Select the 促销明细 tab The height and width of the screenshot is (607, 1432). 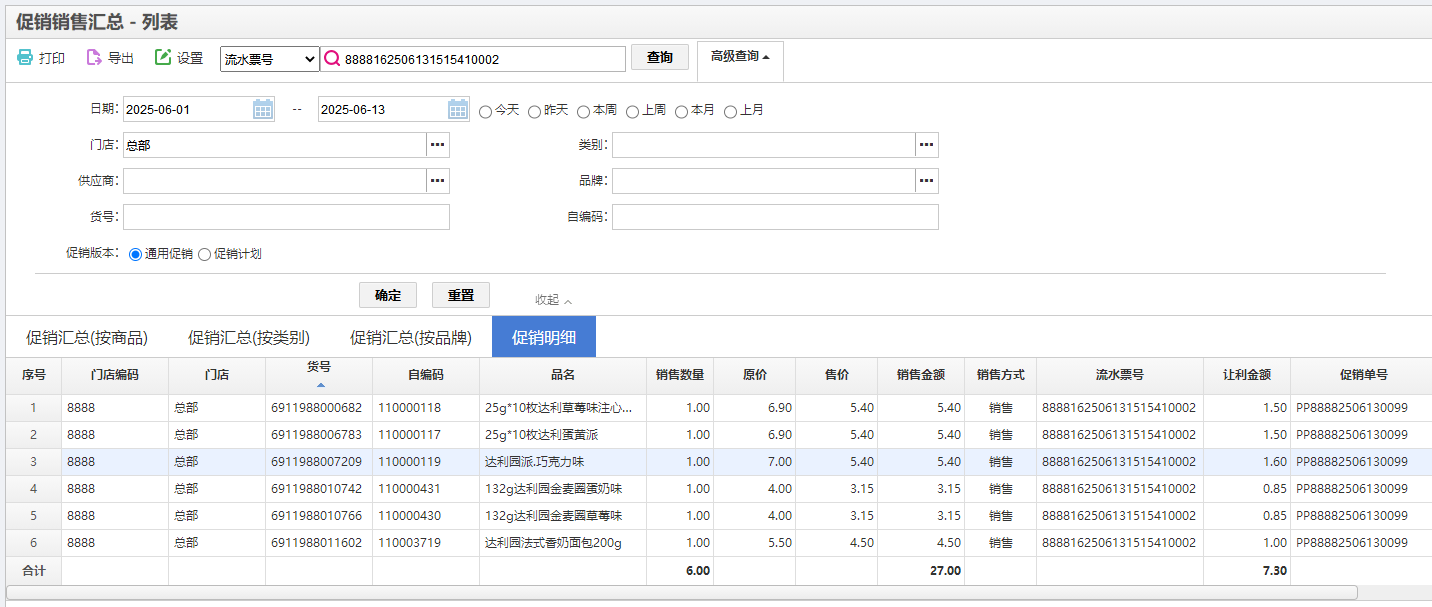tap(544, 337)
